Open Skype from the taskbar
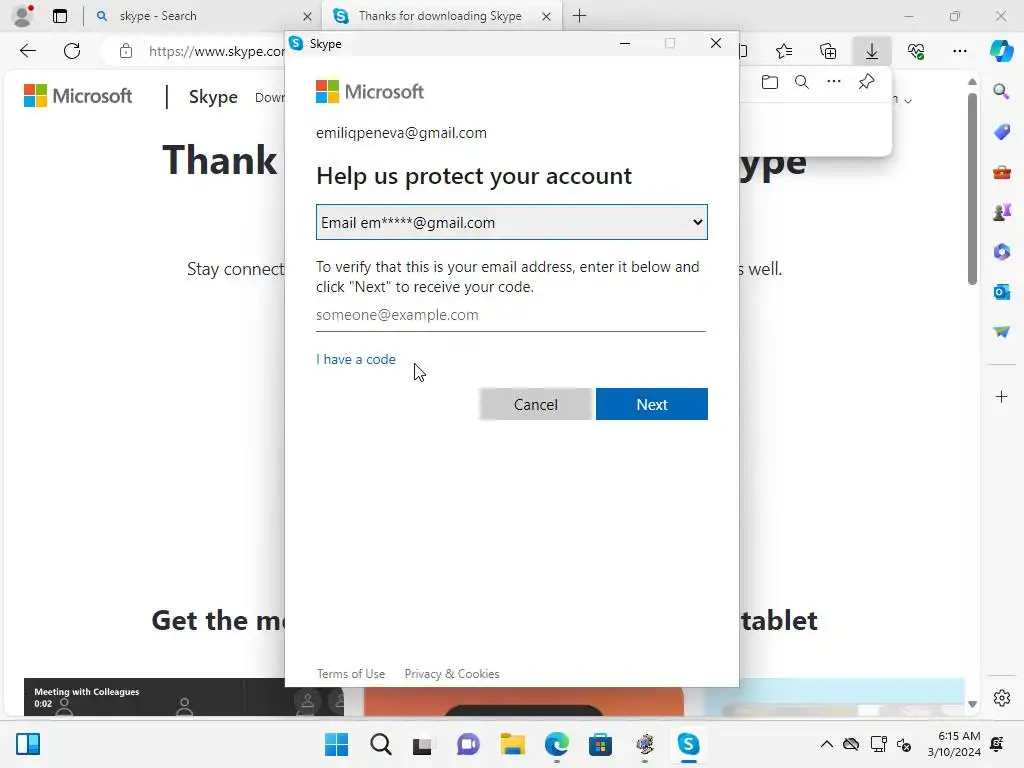This screenshot has height=768, width=1024. tap(688, 744)
